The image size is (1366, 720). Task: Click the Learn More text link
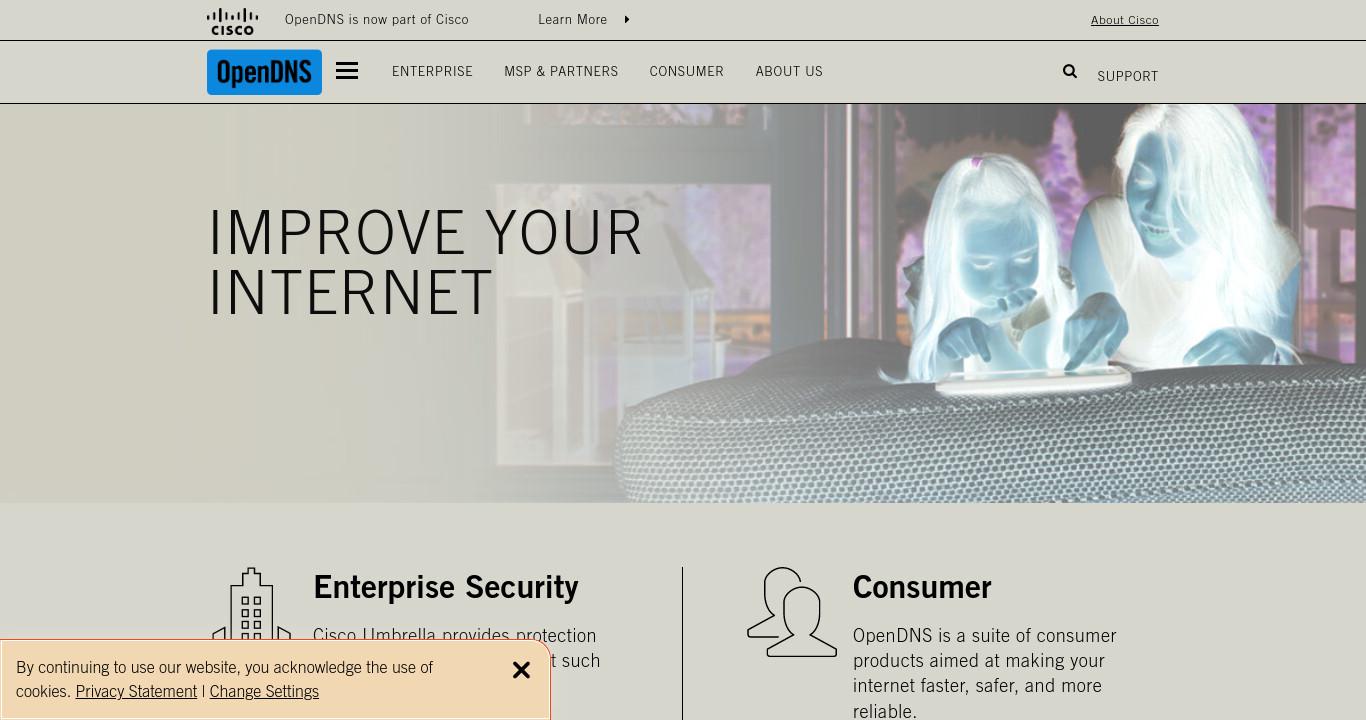(572, 19)
